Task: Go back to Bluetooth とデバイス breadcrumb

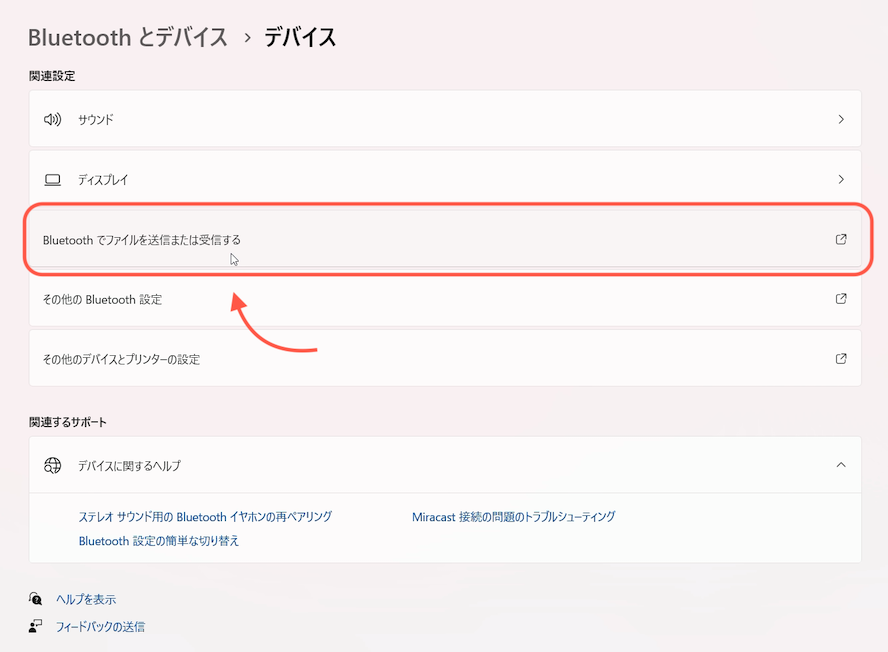Action: pos(128,38)
